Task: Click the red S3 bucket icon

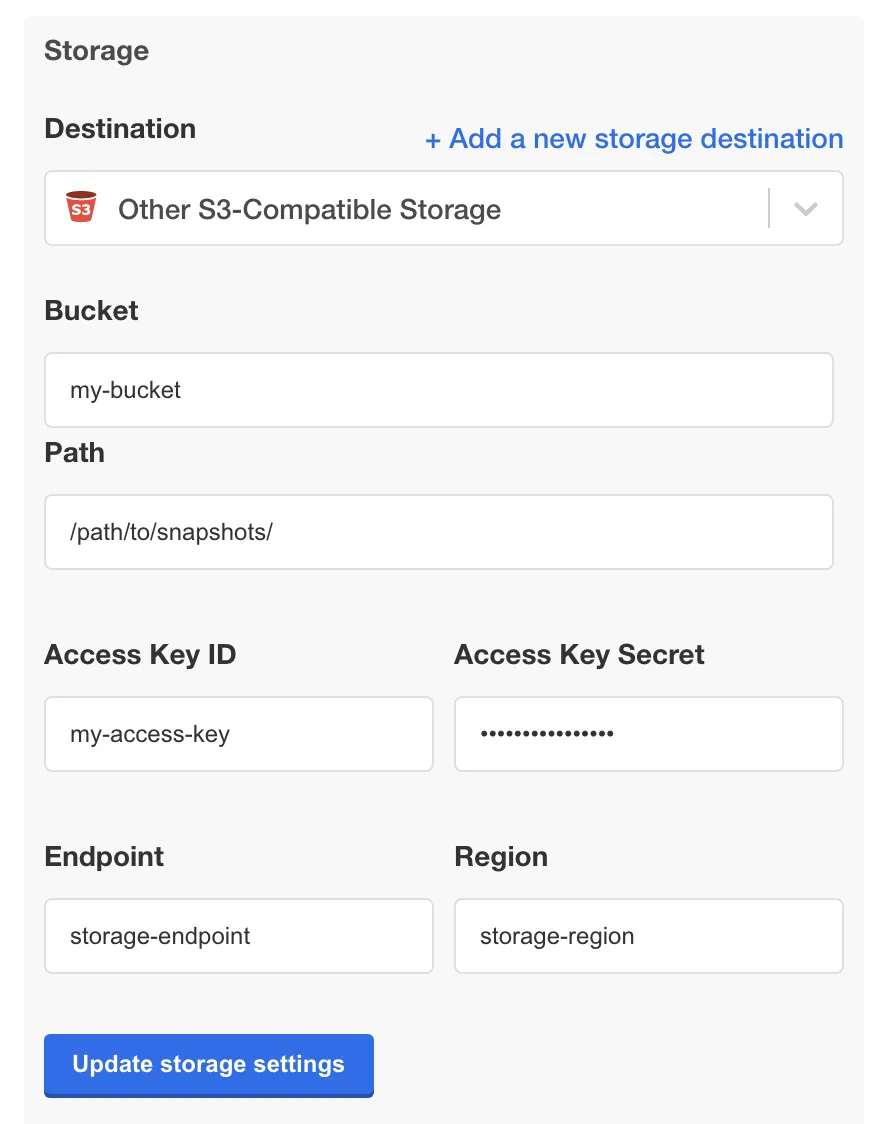Action: click(81, 207)
